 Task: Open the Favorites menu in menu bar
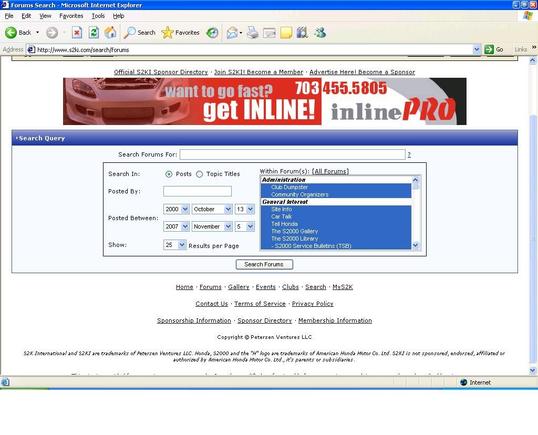tap(71, 16)
